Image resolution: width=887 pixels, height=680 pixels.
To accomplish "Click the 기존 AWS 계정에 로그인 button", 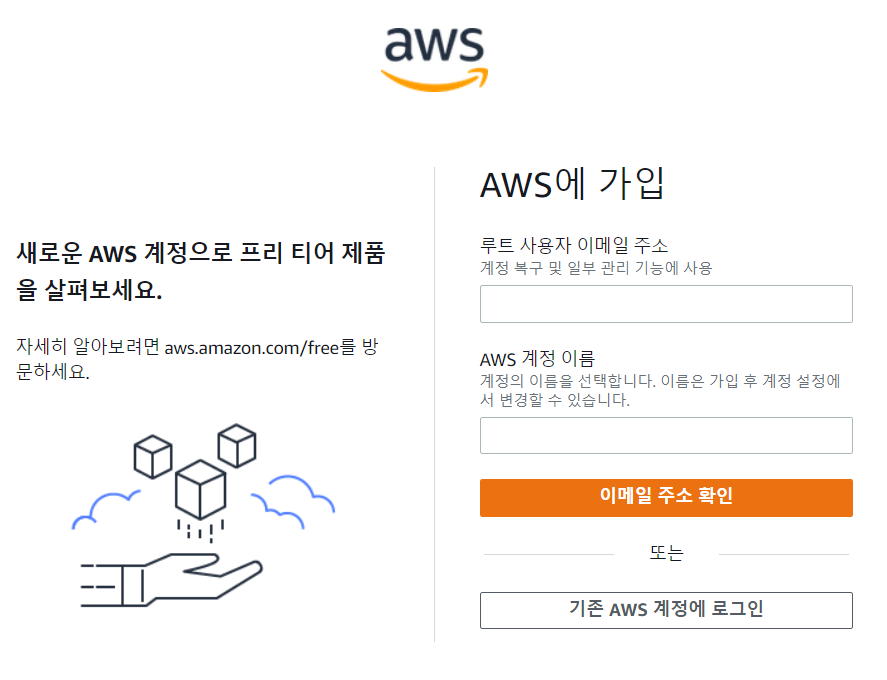I will pyautogui.click(x=666, y=610).
